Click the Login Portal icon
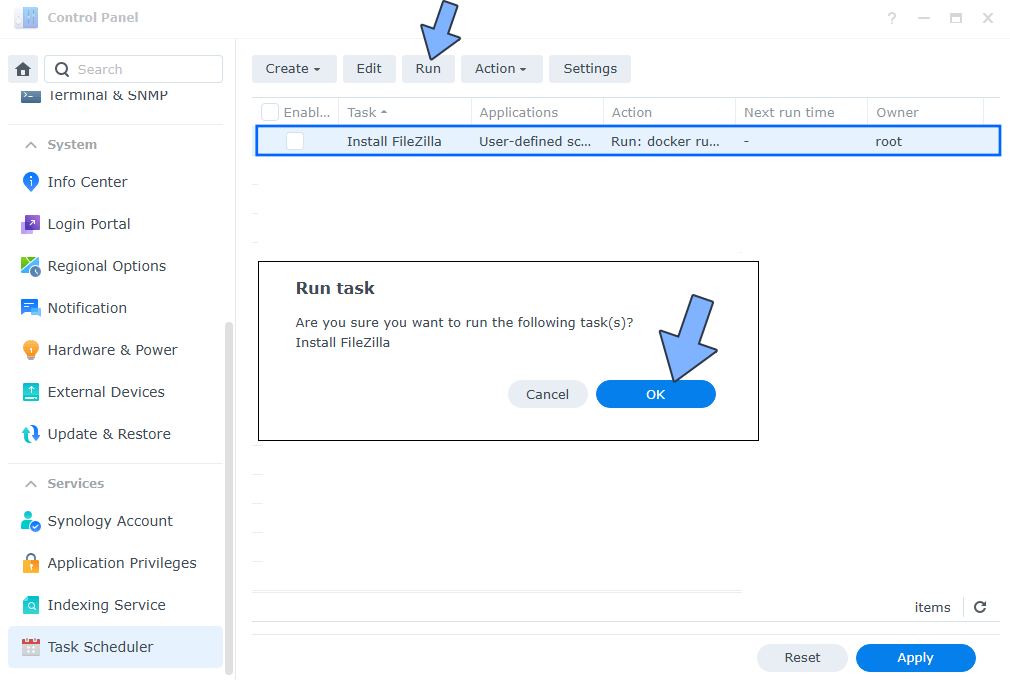The height and width of the screenshot is (680, 1010). coord(30,224)
